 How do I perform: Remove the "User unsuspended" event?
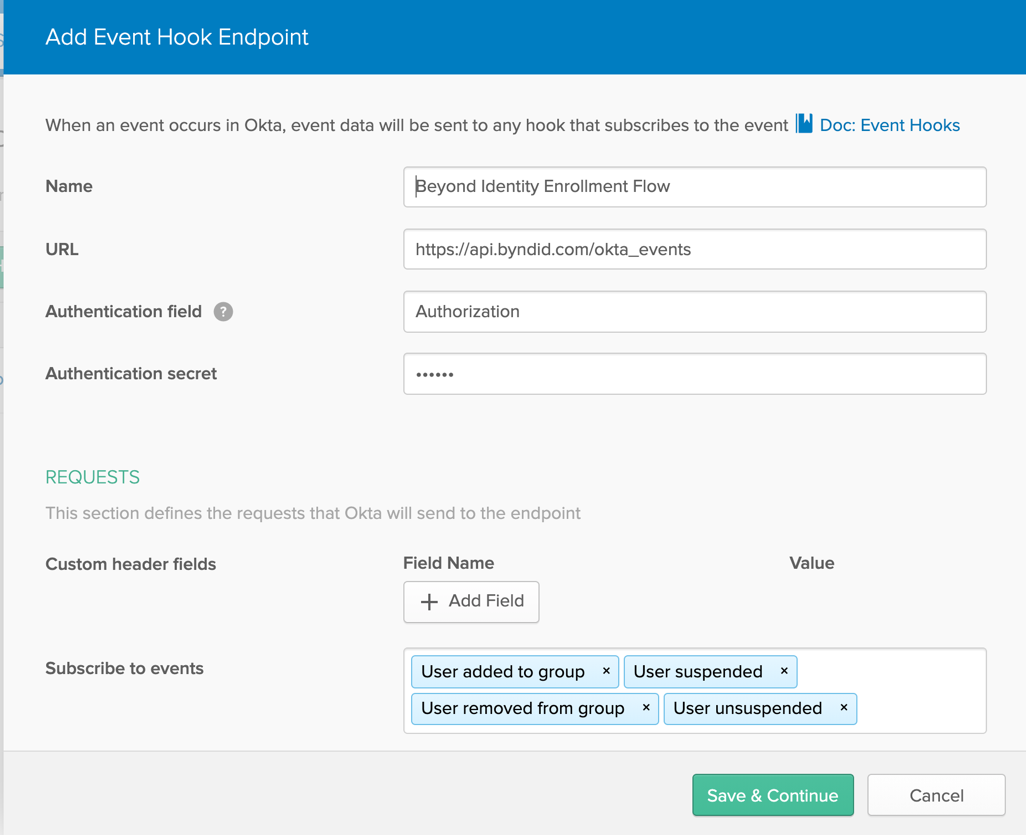(x=844, y=708)
